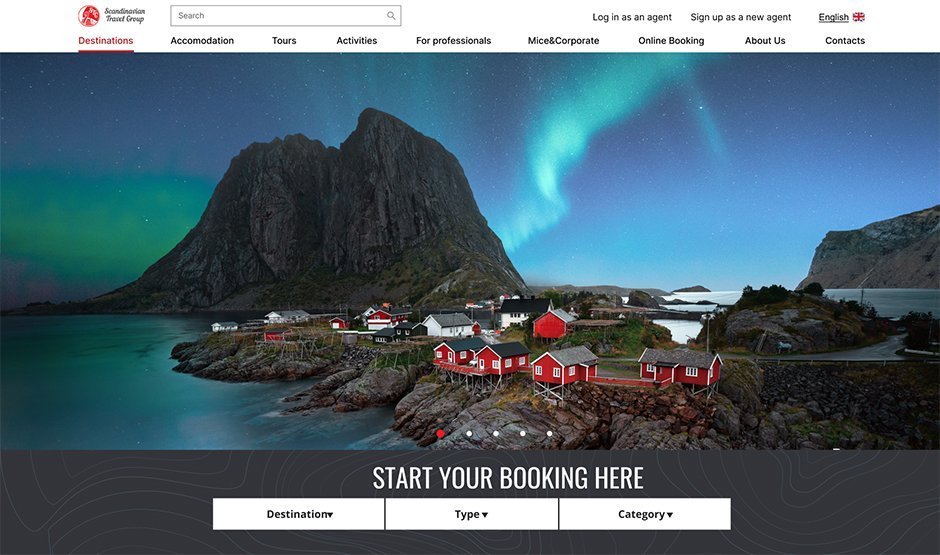Click Sign up as a new agent
Screen dimensions: 940x555
pyautogui.click(x=740, y=17)
